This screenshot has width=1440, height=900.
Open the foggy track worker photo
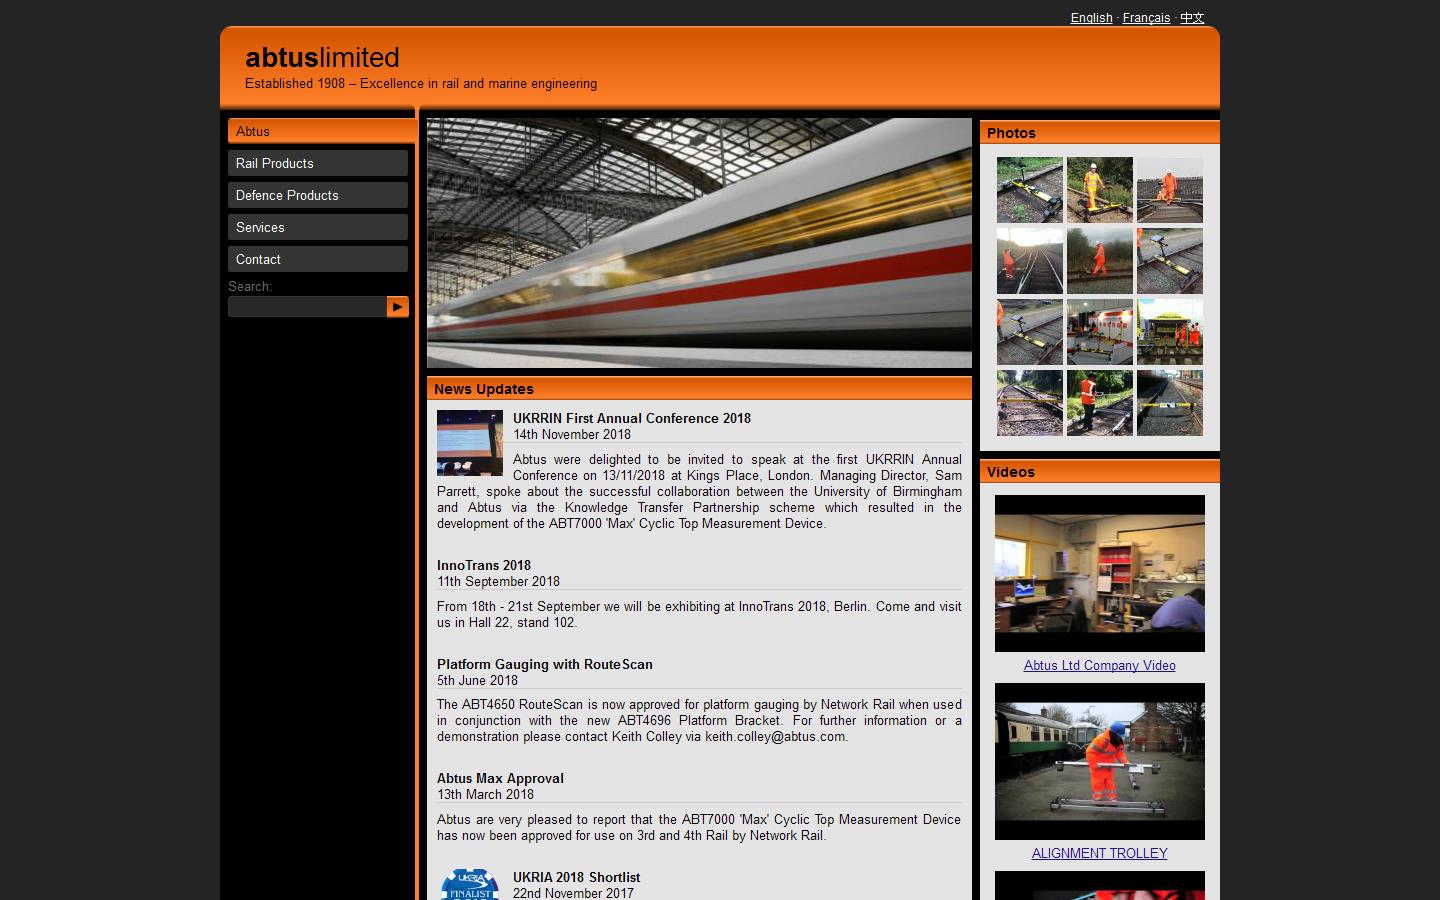click(x=1099, y=261)
